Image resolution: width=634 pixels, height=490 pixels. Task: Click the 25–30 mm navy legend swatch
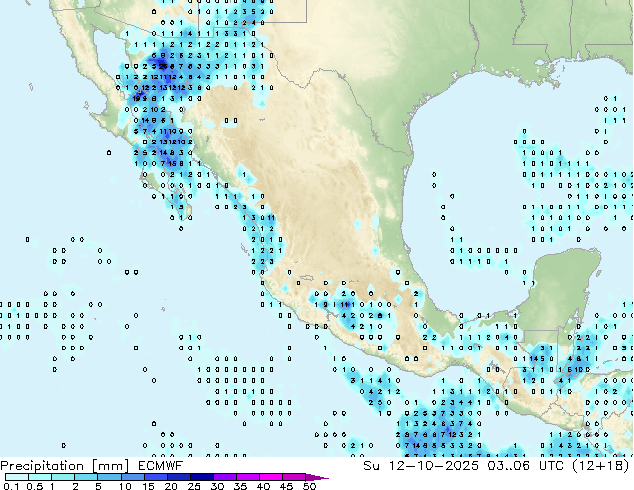click(x=202, y=477)
